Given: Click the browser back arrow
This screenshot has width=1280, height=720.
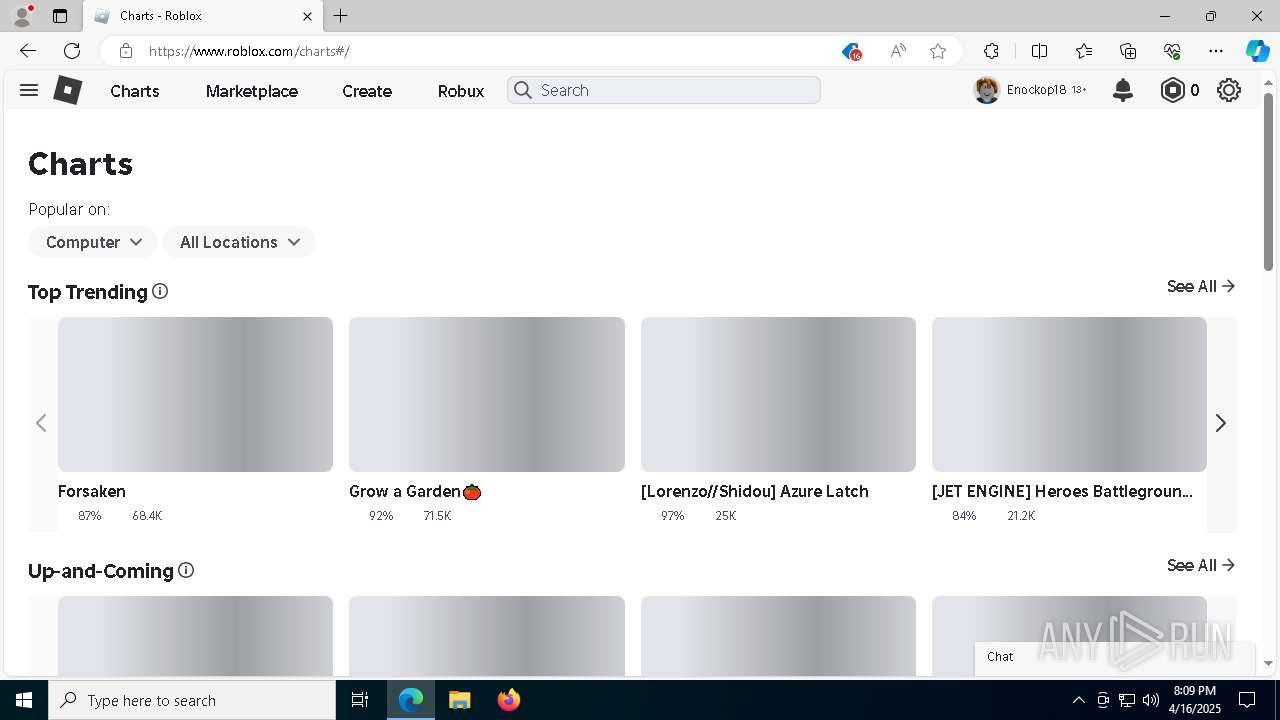Looking at the screenshot, I should pyautogui.click(x=28, y=51).
